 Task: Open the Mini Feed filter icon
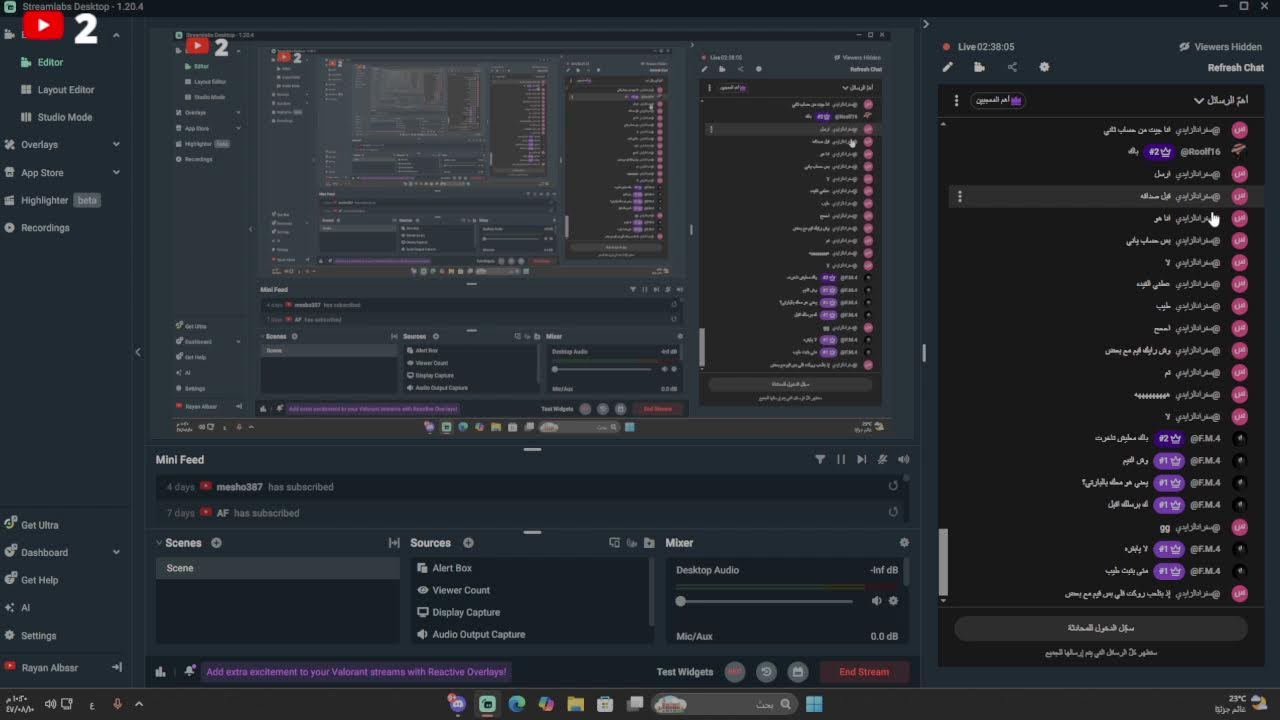coord(820,460)
